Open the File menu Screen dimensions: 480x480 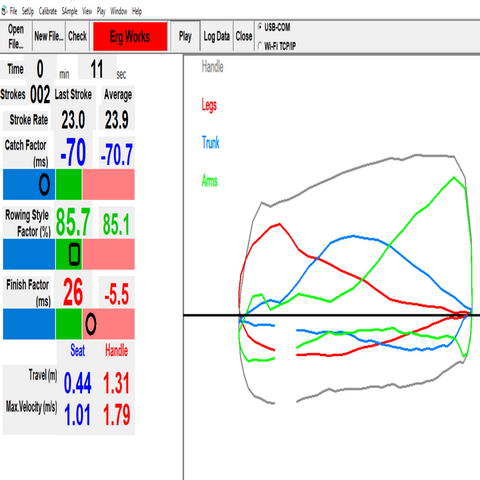pyautogui.click(x=13, y=11)
